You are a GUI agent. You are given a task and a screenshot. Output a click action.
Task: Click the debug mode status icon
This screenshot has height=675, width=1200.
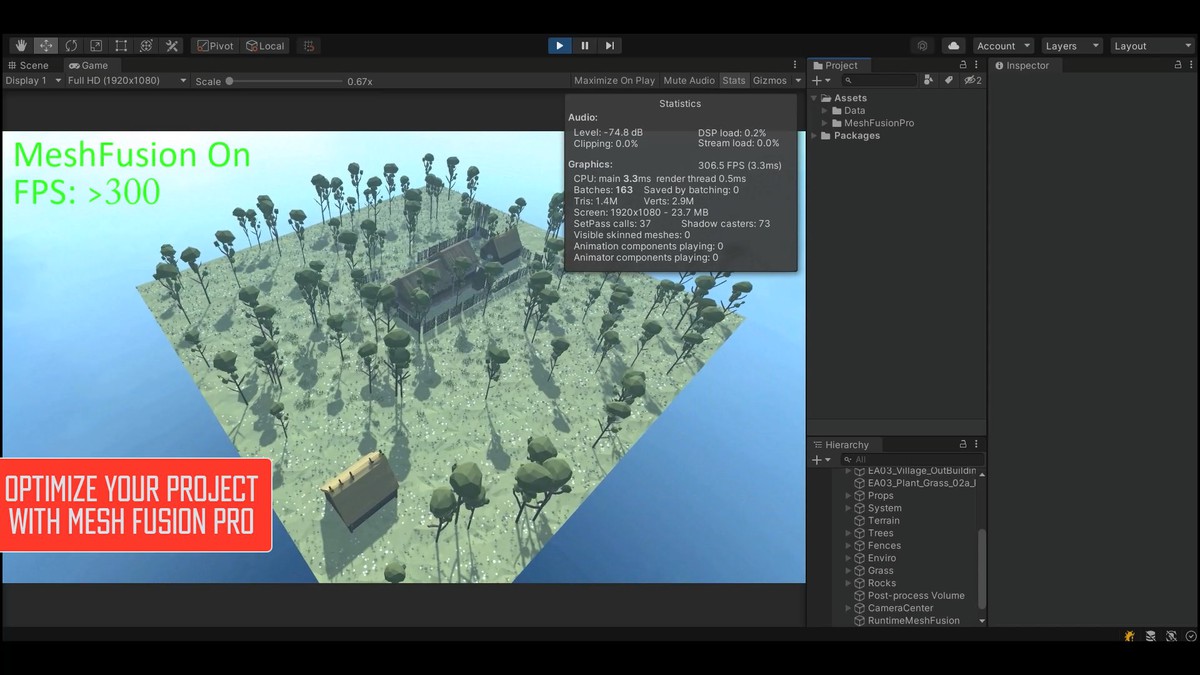tap(1171, 636)
